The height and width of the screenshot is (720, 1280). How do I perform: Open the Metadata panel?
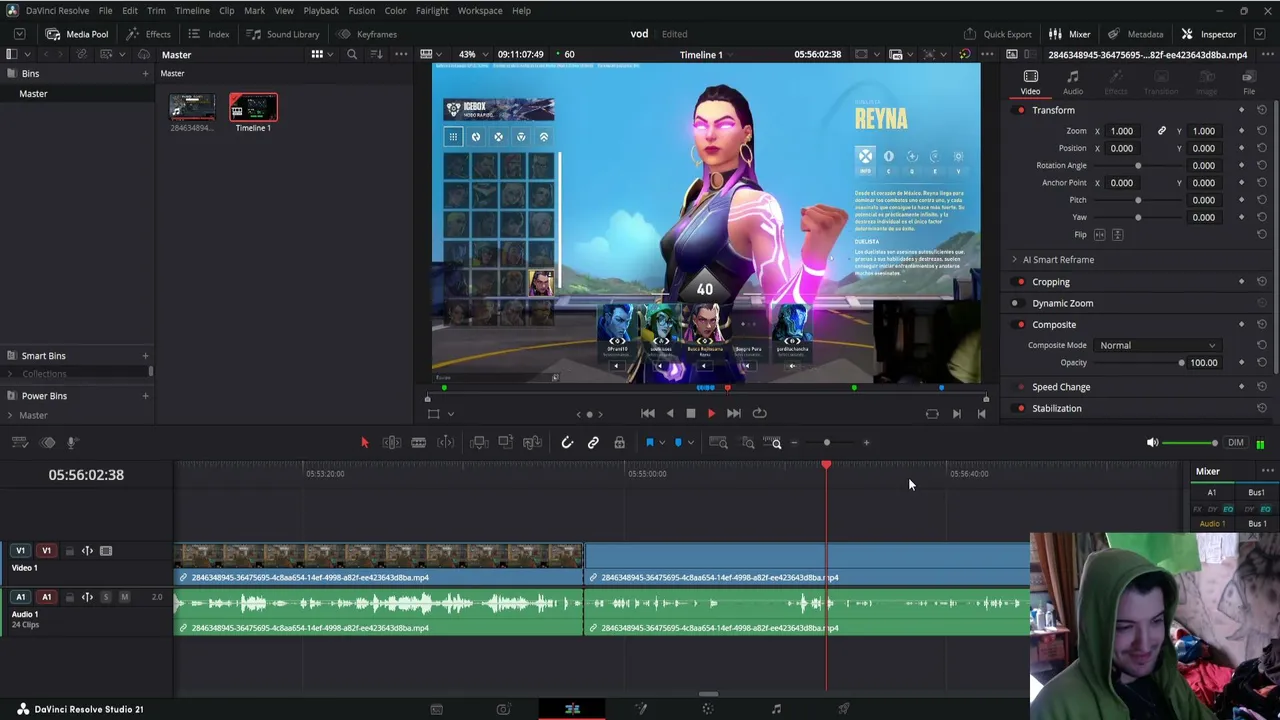coord(1135,34)
